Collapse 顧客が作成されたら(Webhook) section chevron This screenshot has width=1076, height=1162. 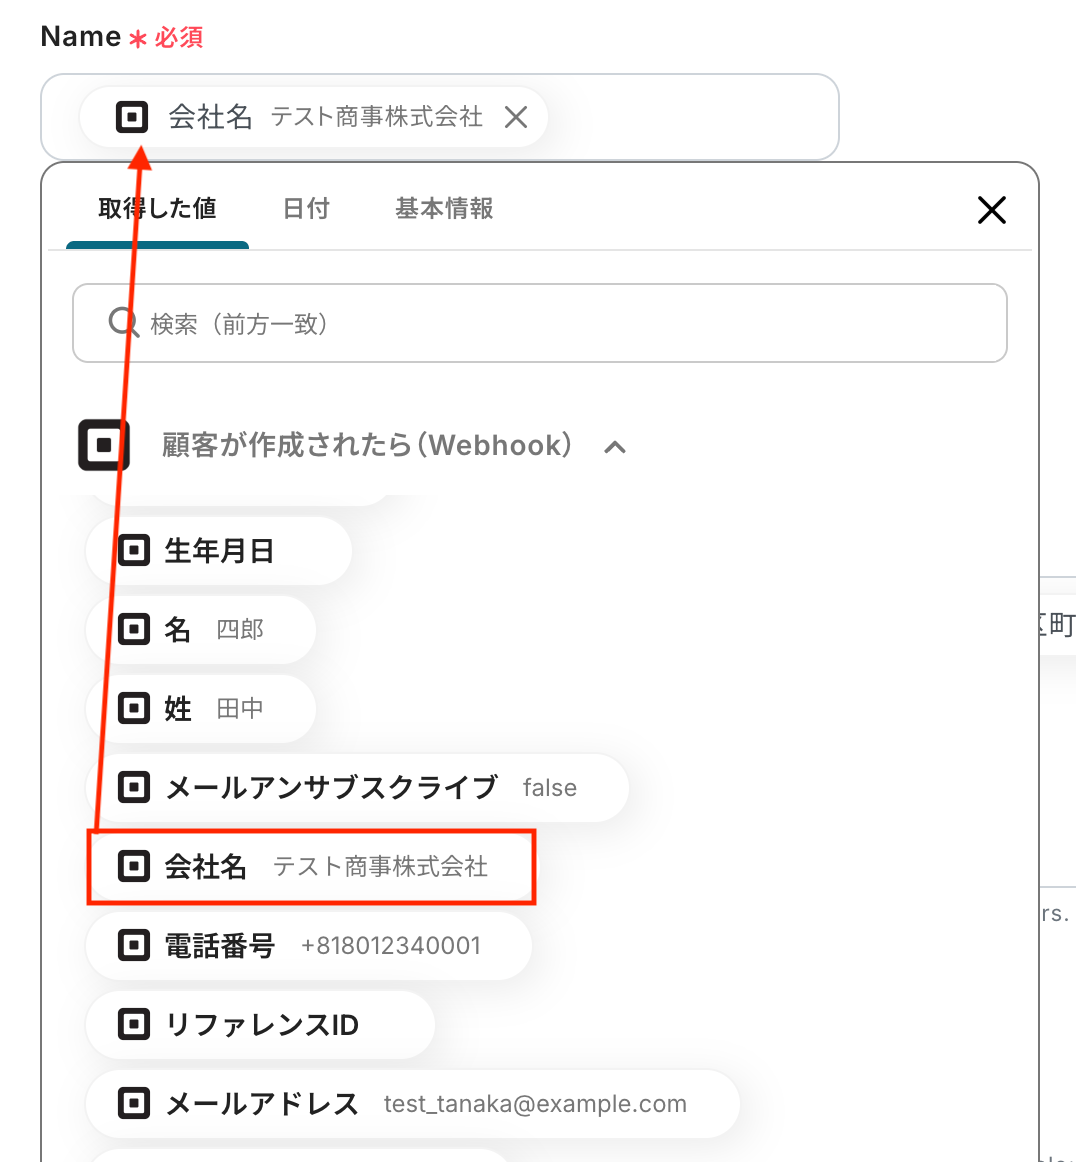[615, 447]
